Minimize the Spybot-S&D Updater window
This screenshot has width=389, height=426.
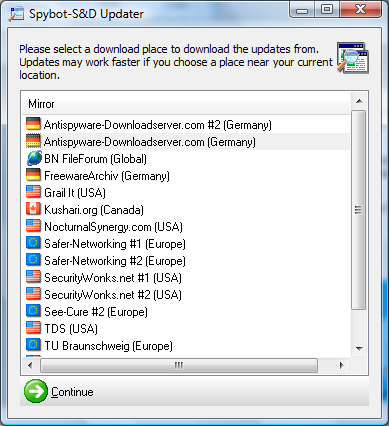pyautogui.click(x=302, y=10)
